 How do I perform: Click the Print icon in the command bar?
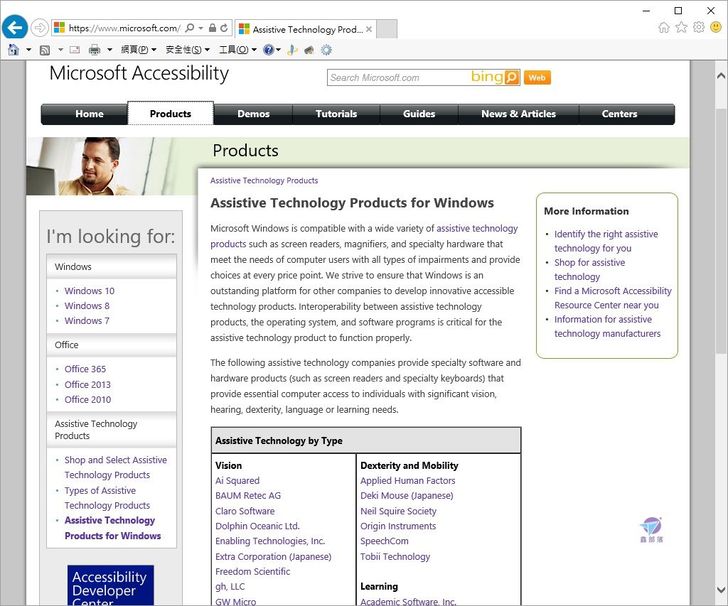(94, 49)
